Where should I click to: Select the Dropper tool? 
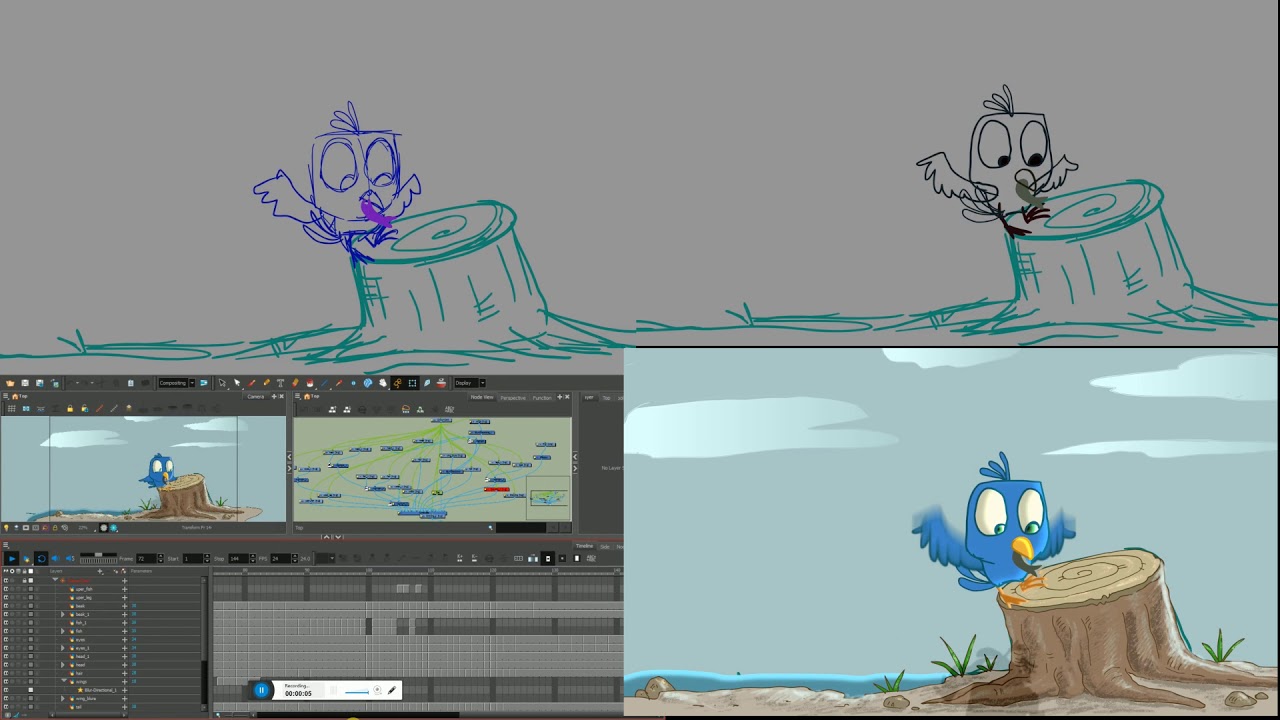click(x=339, y=383)
